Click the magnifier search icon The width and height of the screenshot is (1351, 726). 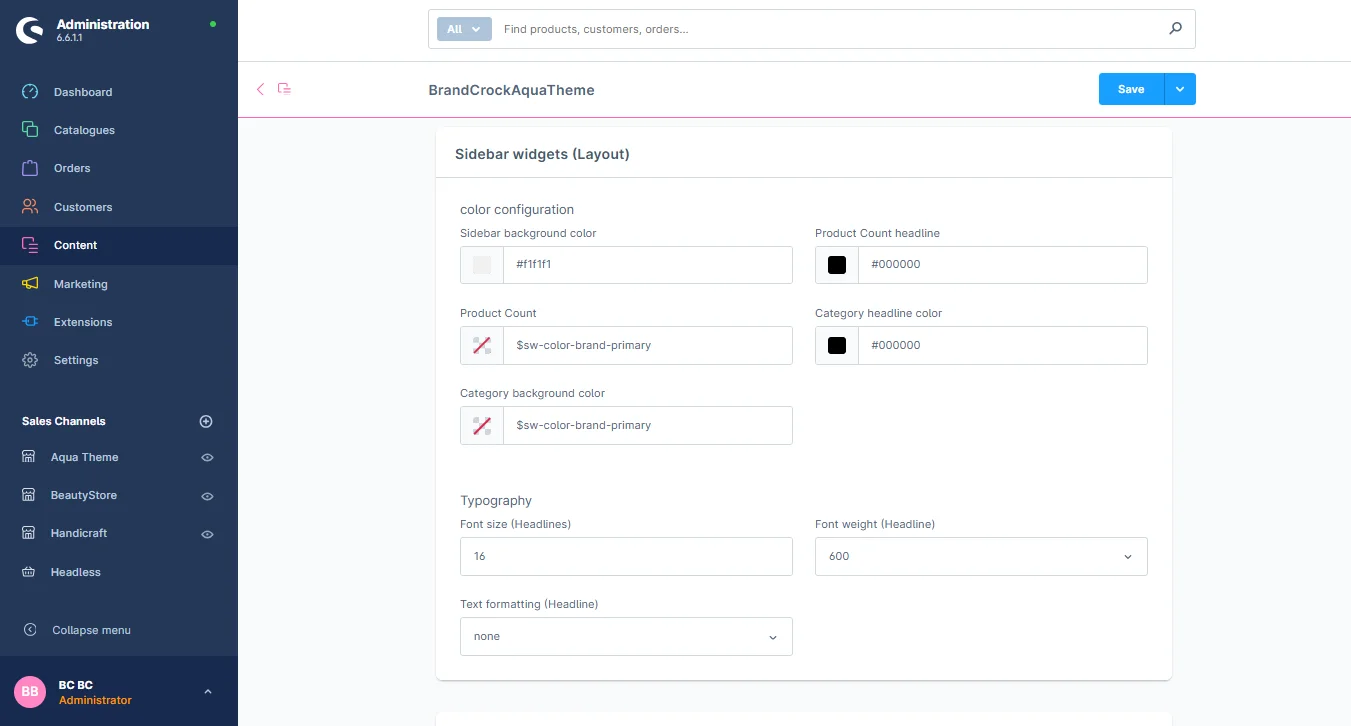tap(1175, 29)
